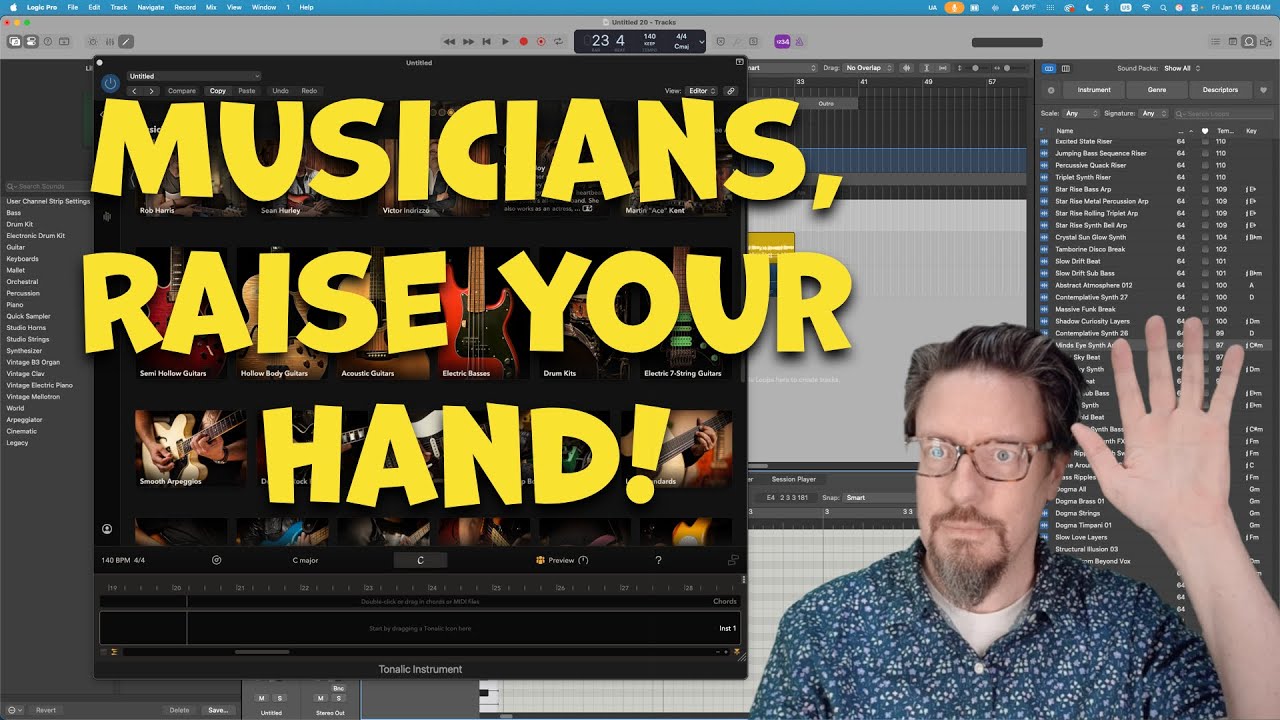Click Paste in plugin header

tap(246, 91)
